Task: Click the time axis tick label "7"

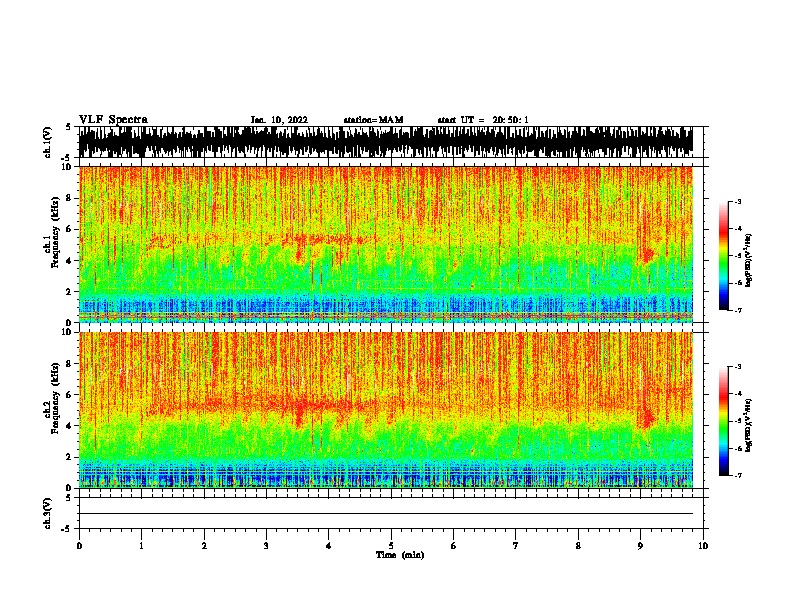Action: pos(516,546)
